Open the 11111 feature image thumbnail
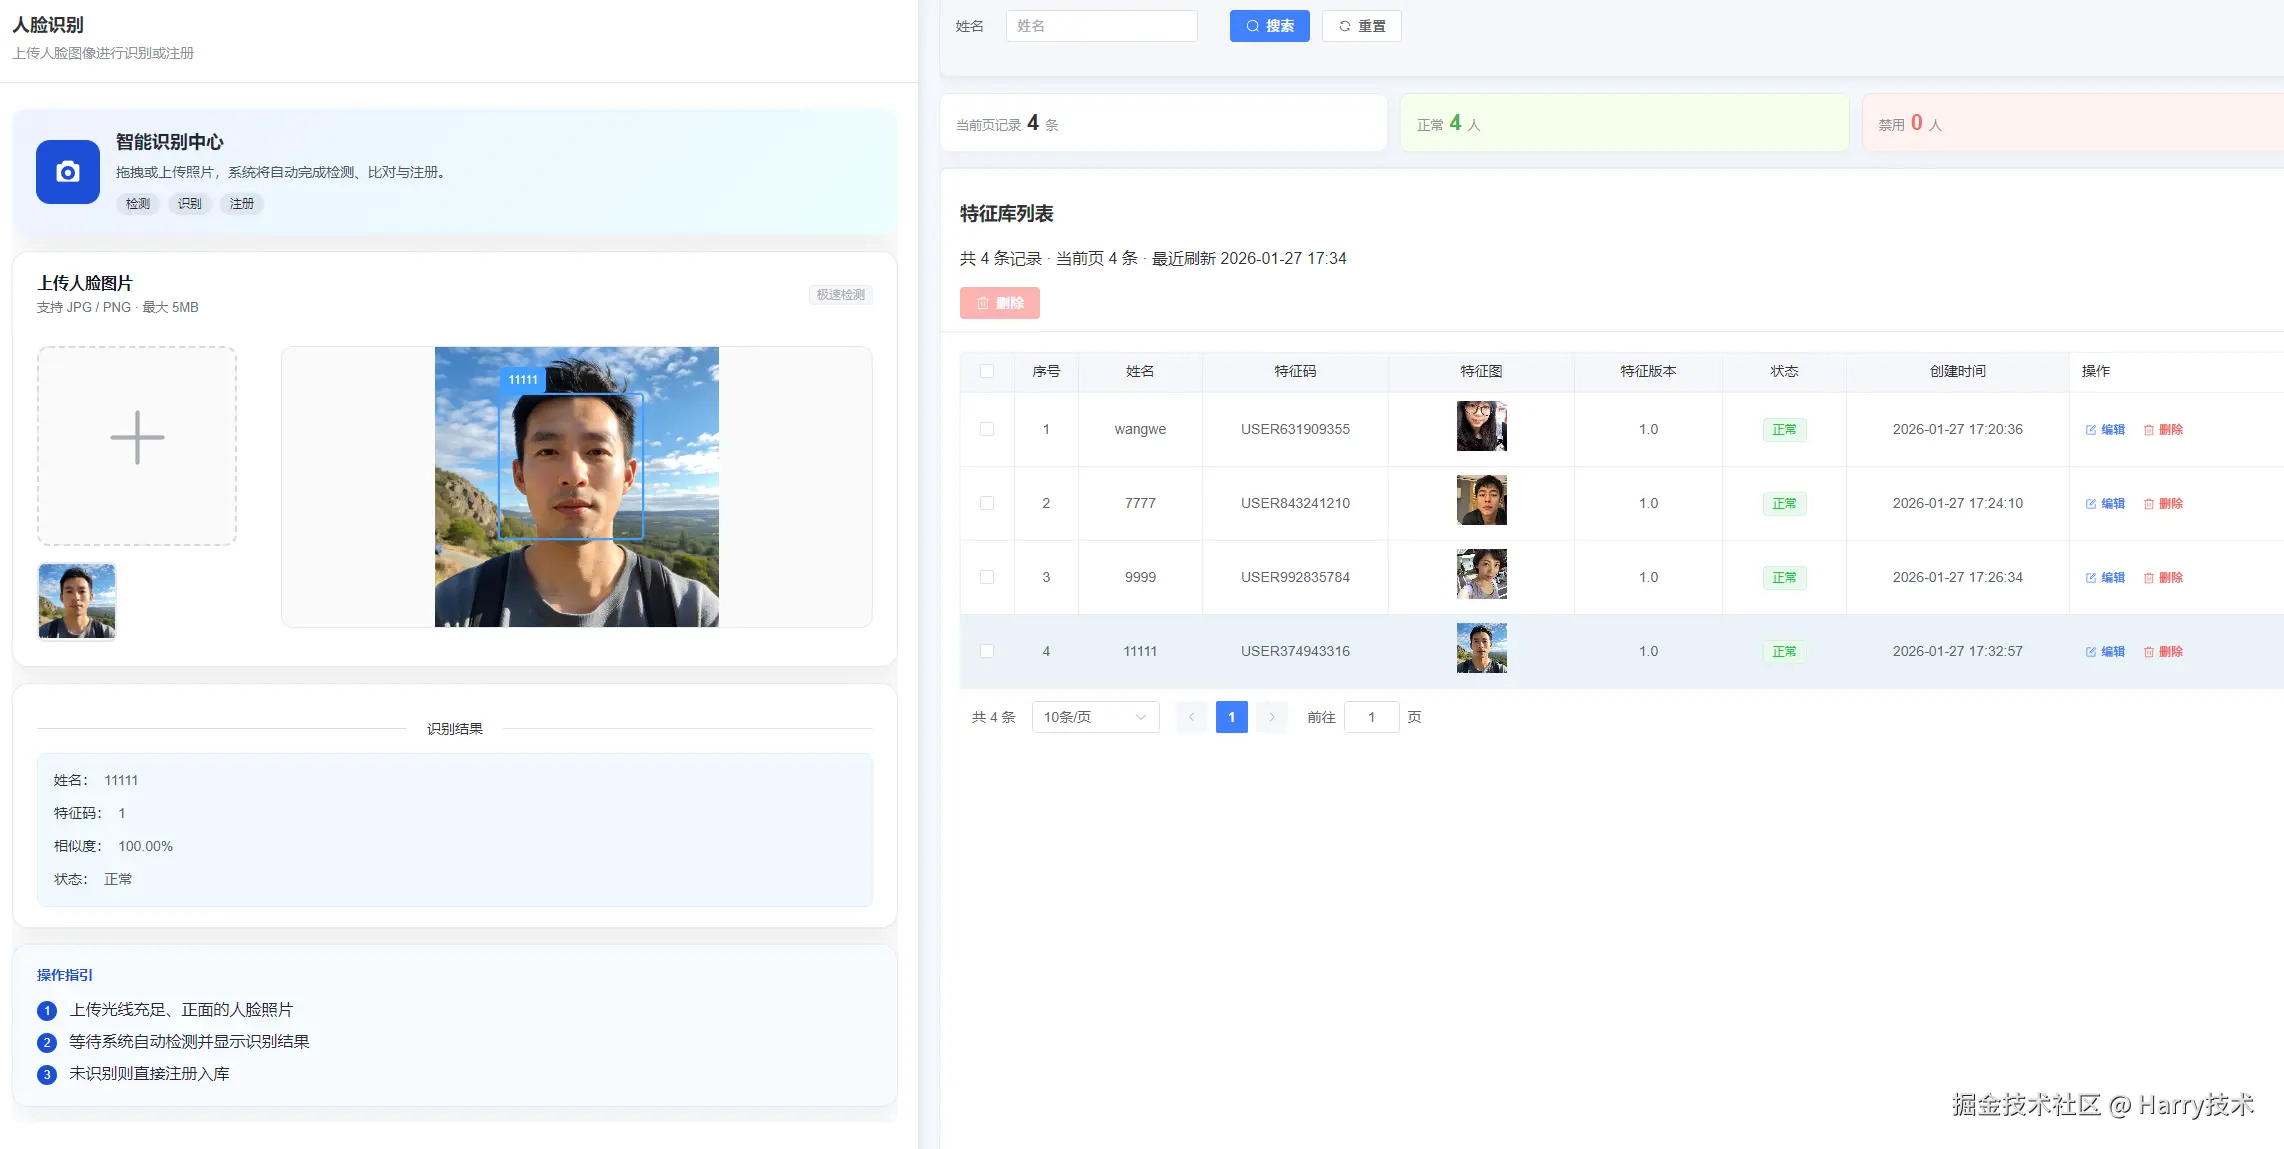The width and height of the screenshot is (2284, 1149). (1481, 648)
